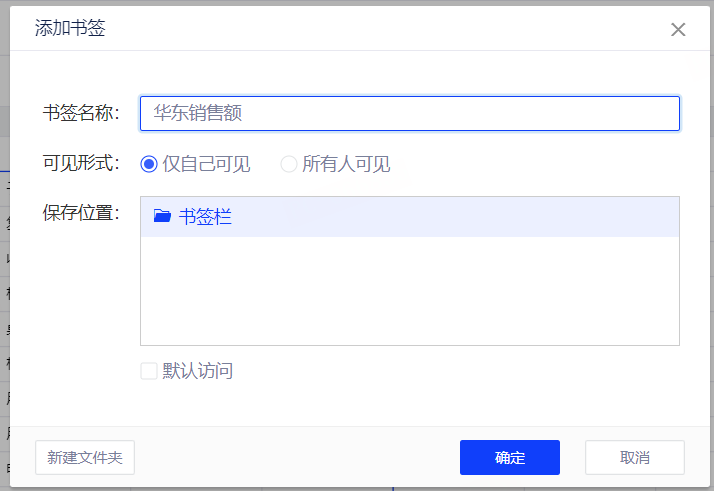The height and width of the screenshot is (491, 714).
Task: Cancel using the 取消 button
Action: point(634,457)
